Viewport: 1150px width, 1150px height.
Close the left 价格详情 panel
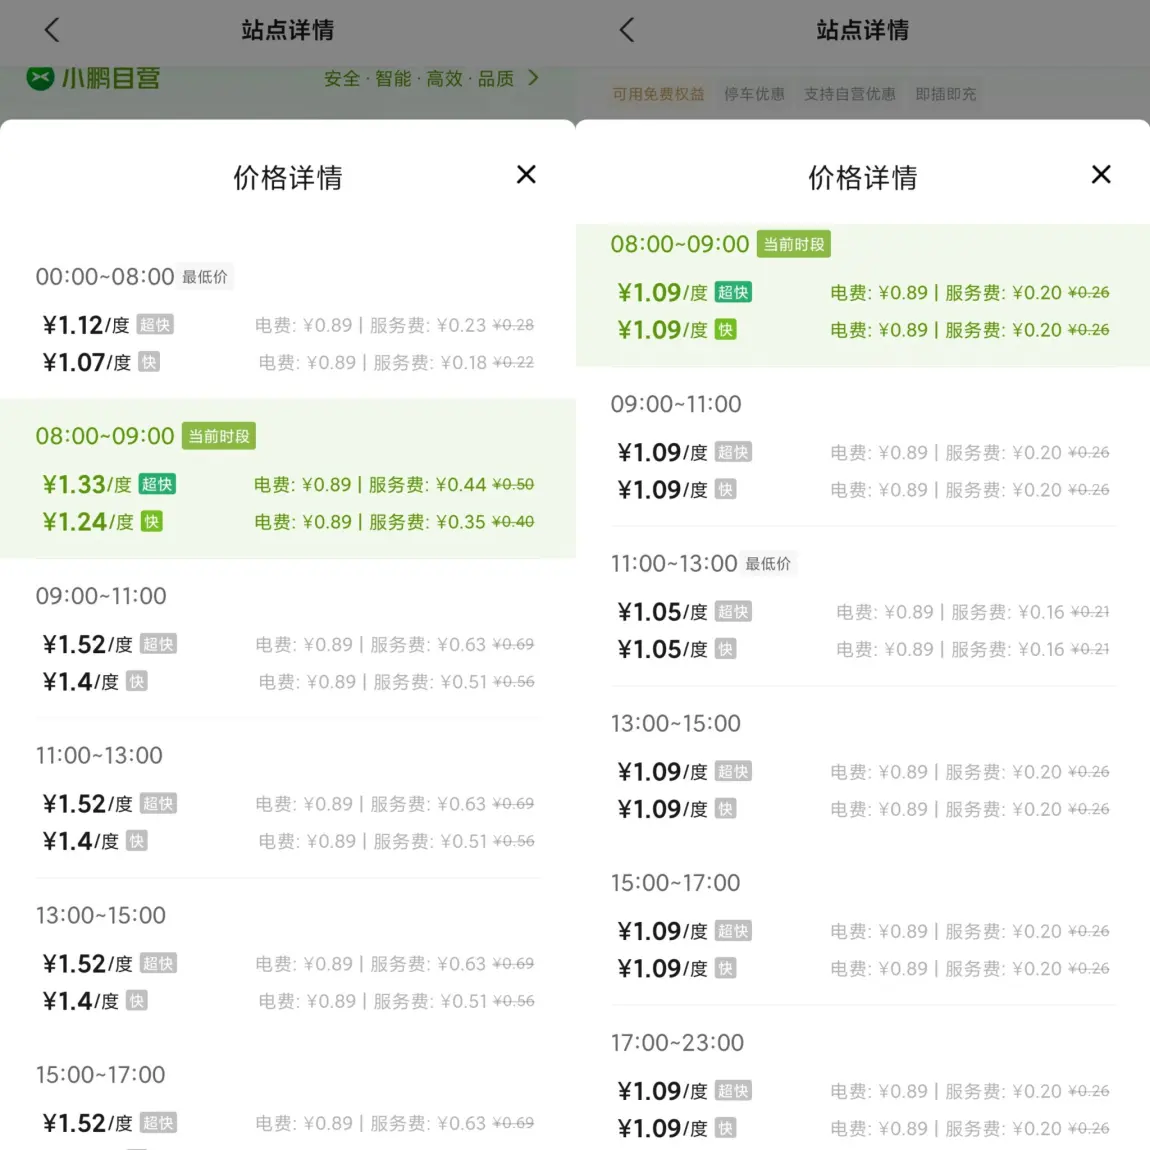526,175
